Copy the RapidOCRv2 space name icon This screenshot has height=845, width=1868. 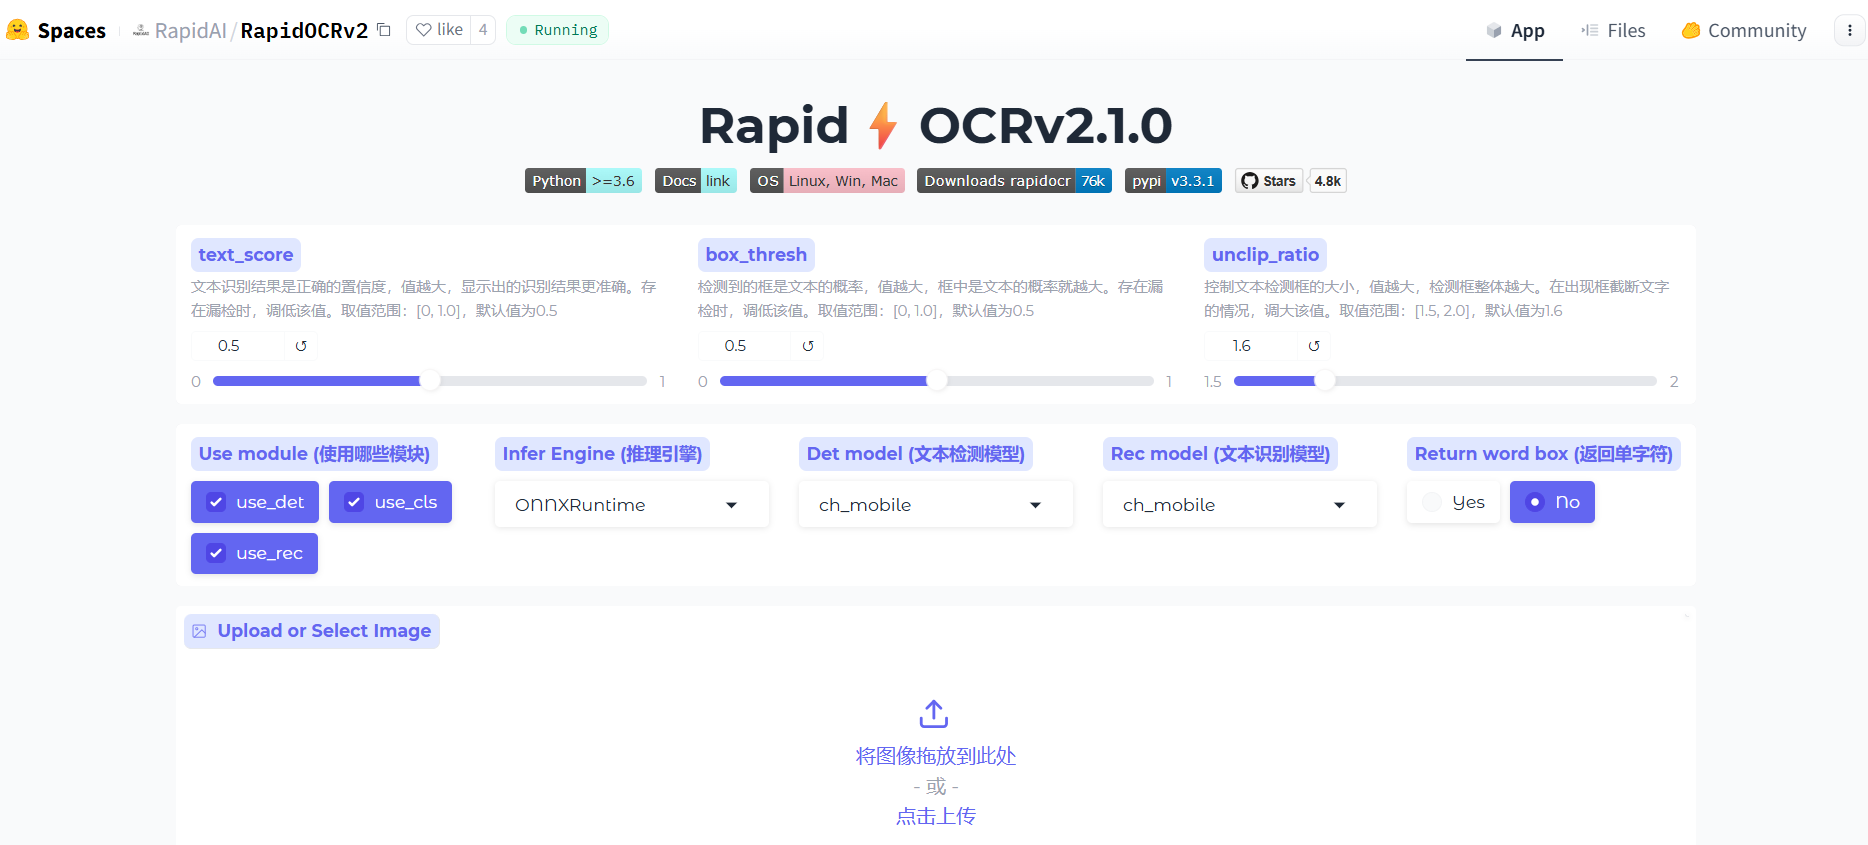click(384, 30)
